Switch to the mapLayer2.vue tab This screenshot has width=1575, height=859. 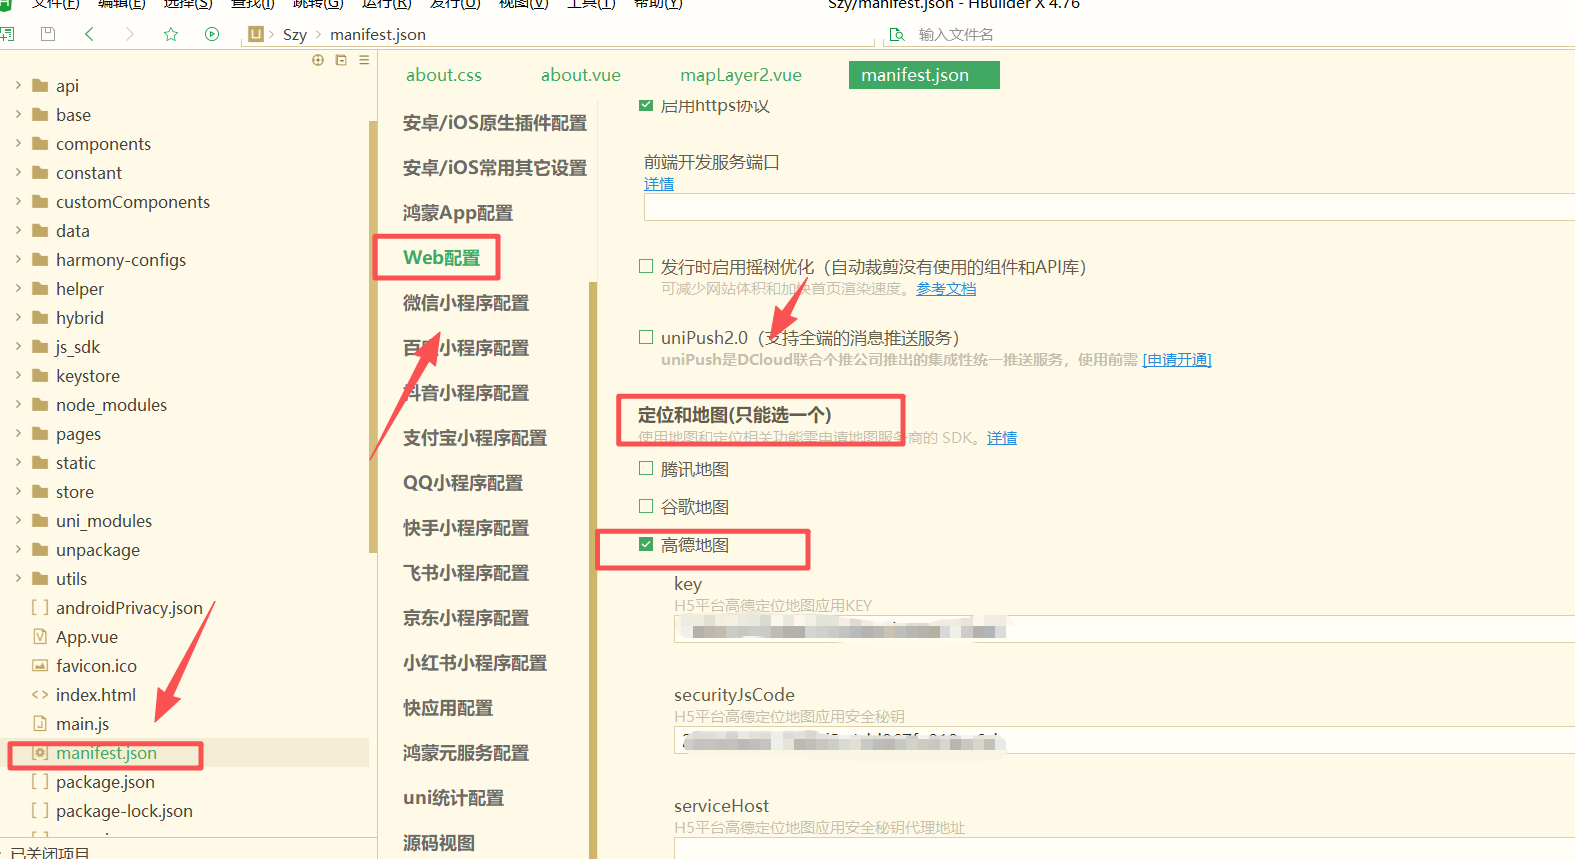click(741, 75)
